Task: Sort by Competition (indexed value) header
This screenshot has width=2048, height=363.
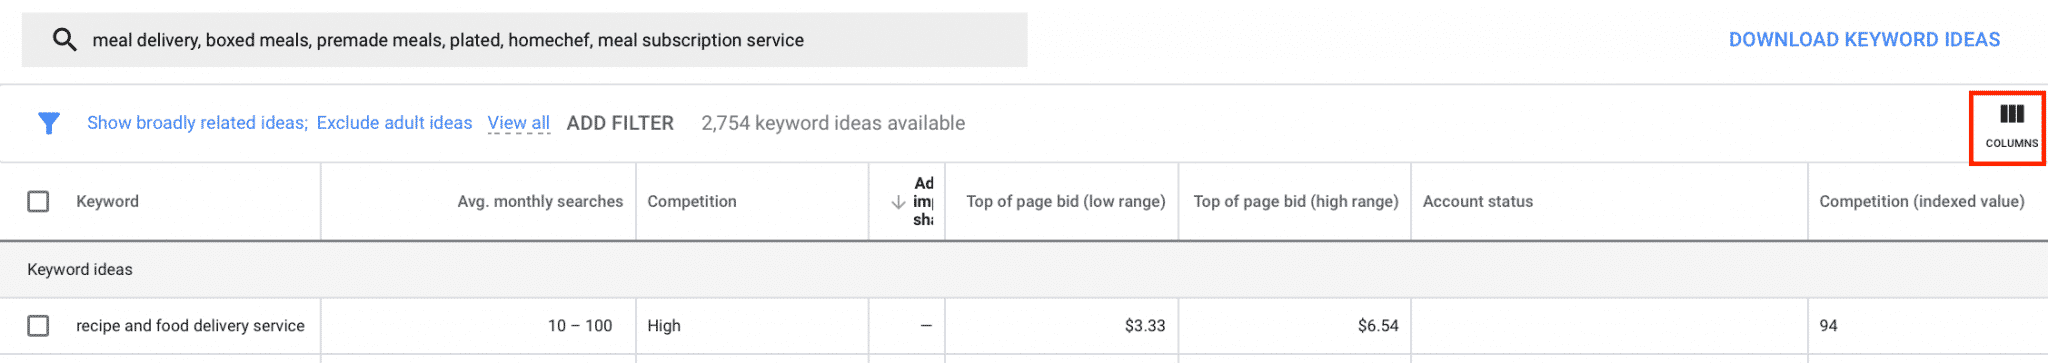Action: click(1922, 201)
